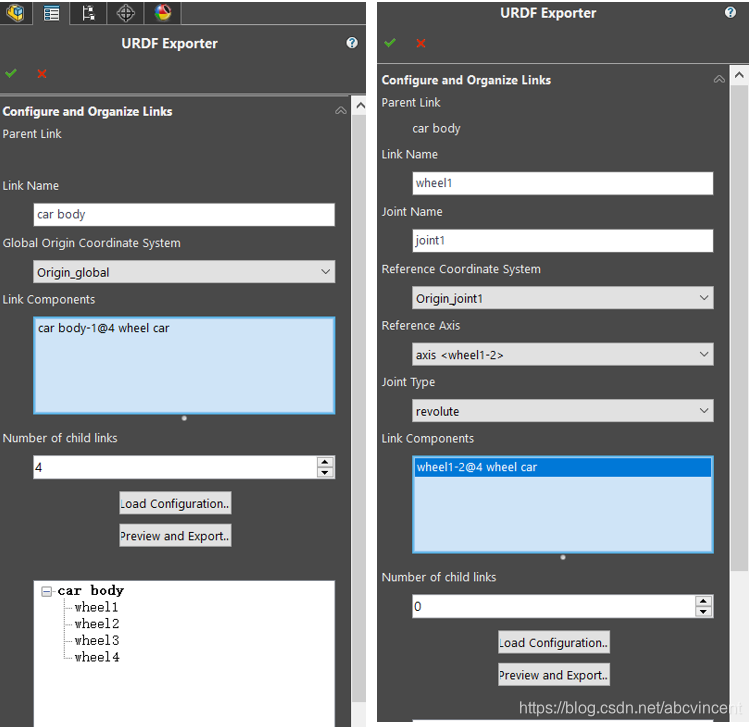
Task: Open the DimXpertManager crosshair tab
Action: click(125, 13)
